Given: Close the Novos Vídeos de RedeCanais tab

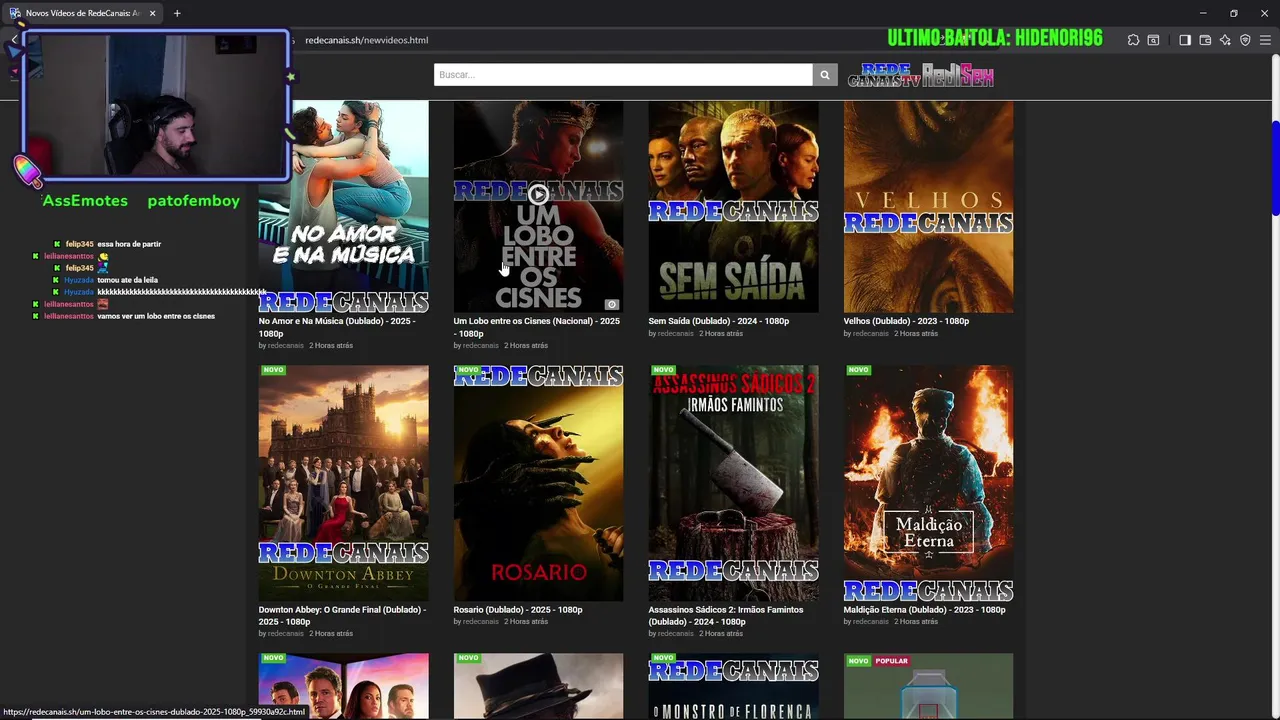Looking at the screenshot, I should [152, 13].
